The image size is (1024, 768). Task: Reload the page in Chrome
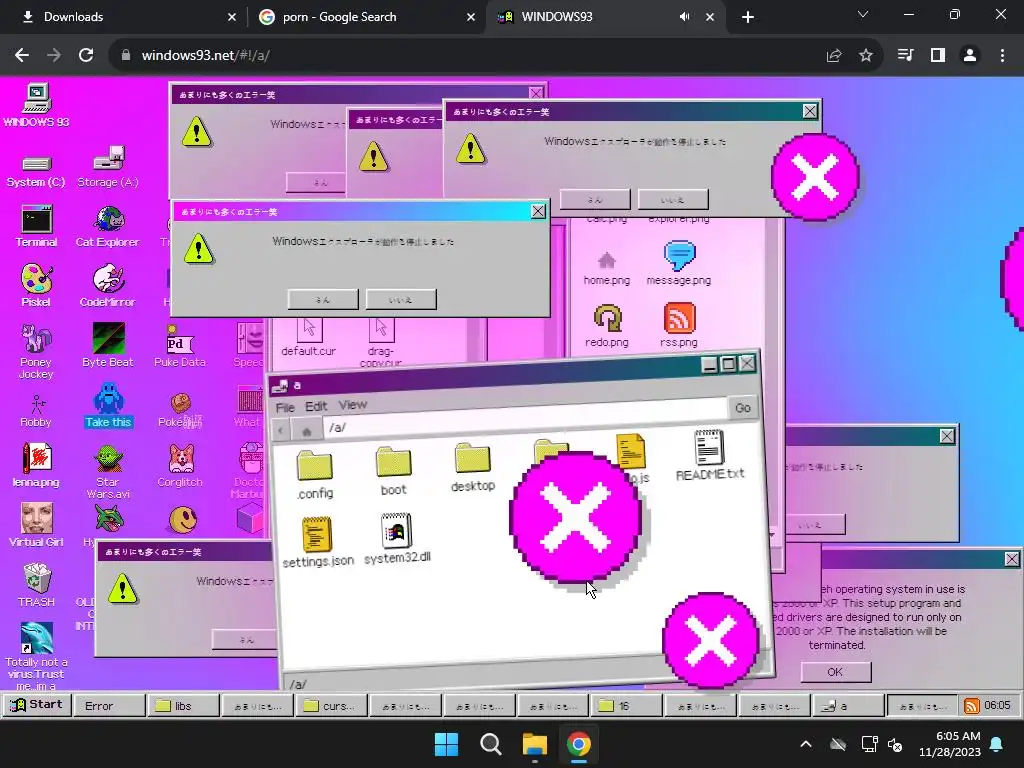click(x=86, y=56)
